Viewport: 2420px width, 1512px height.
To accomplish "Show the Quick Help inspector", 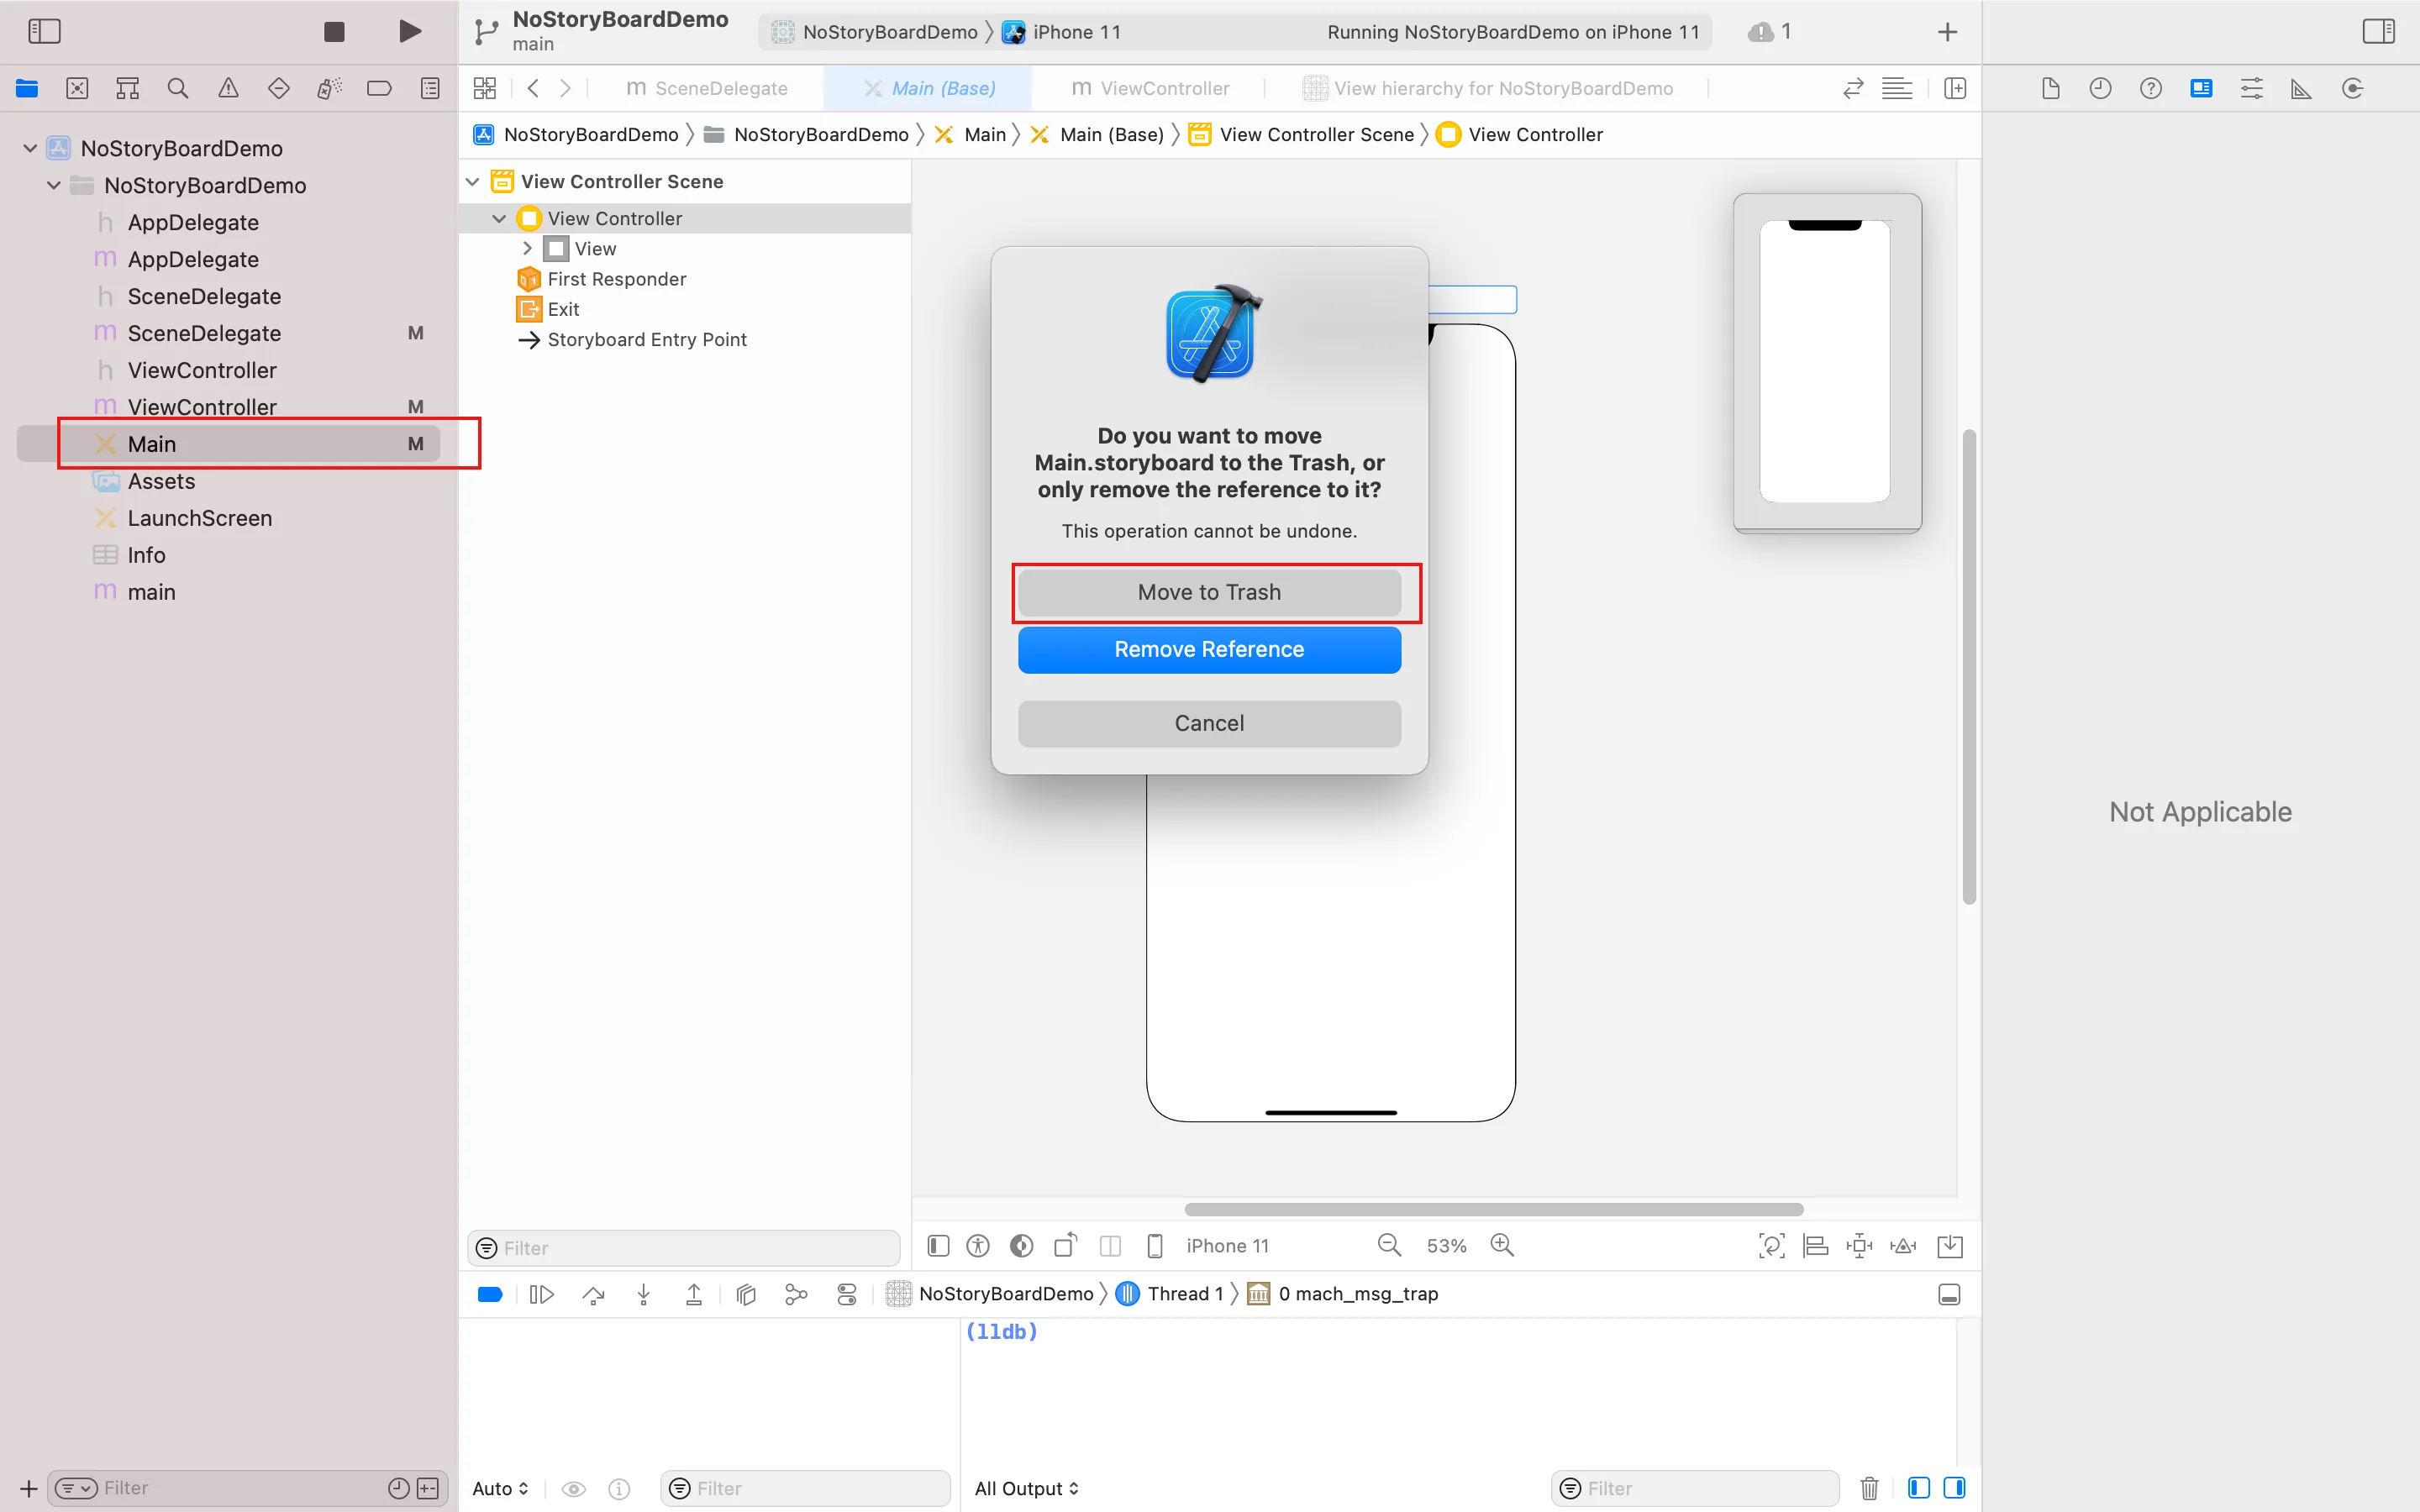I will [2151, 89].
